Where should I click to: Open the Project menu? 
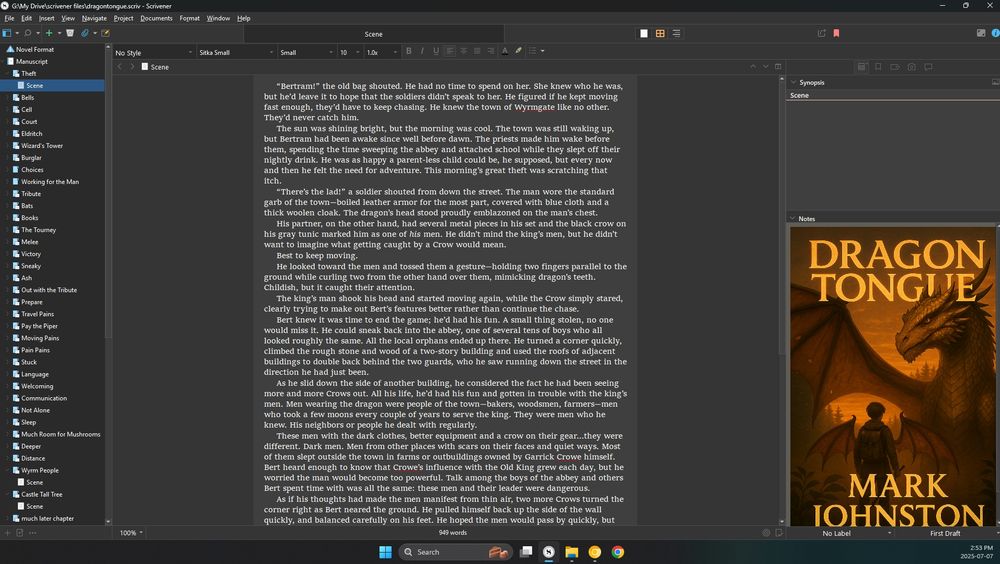124,18
